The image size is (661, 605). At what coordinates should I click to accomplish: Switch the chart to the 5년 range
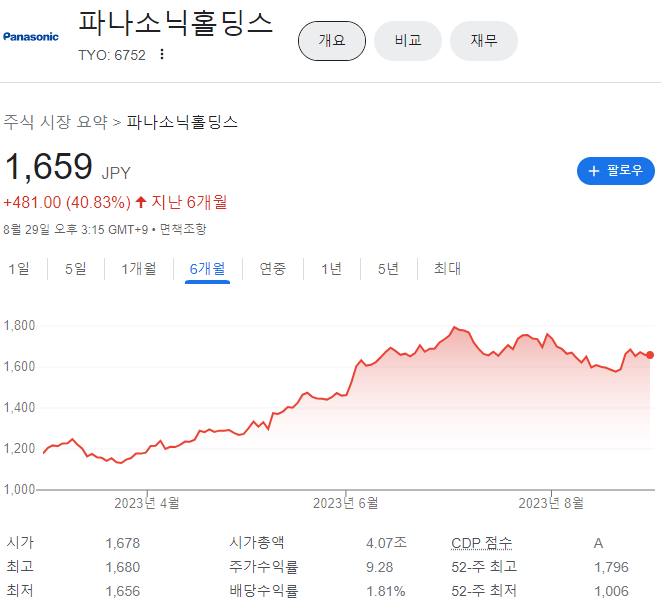[388, 269]
